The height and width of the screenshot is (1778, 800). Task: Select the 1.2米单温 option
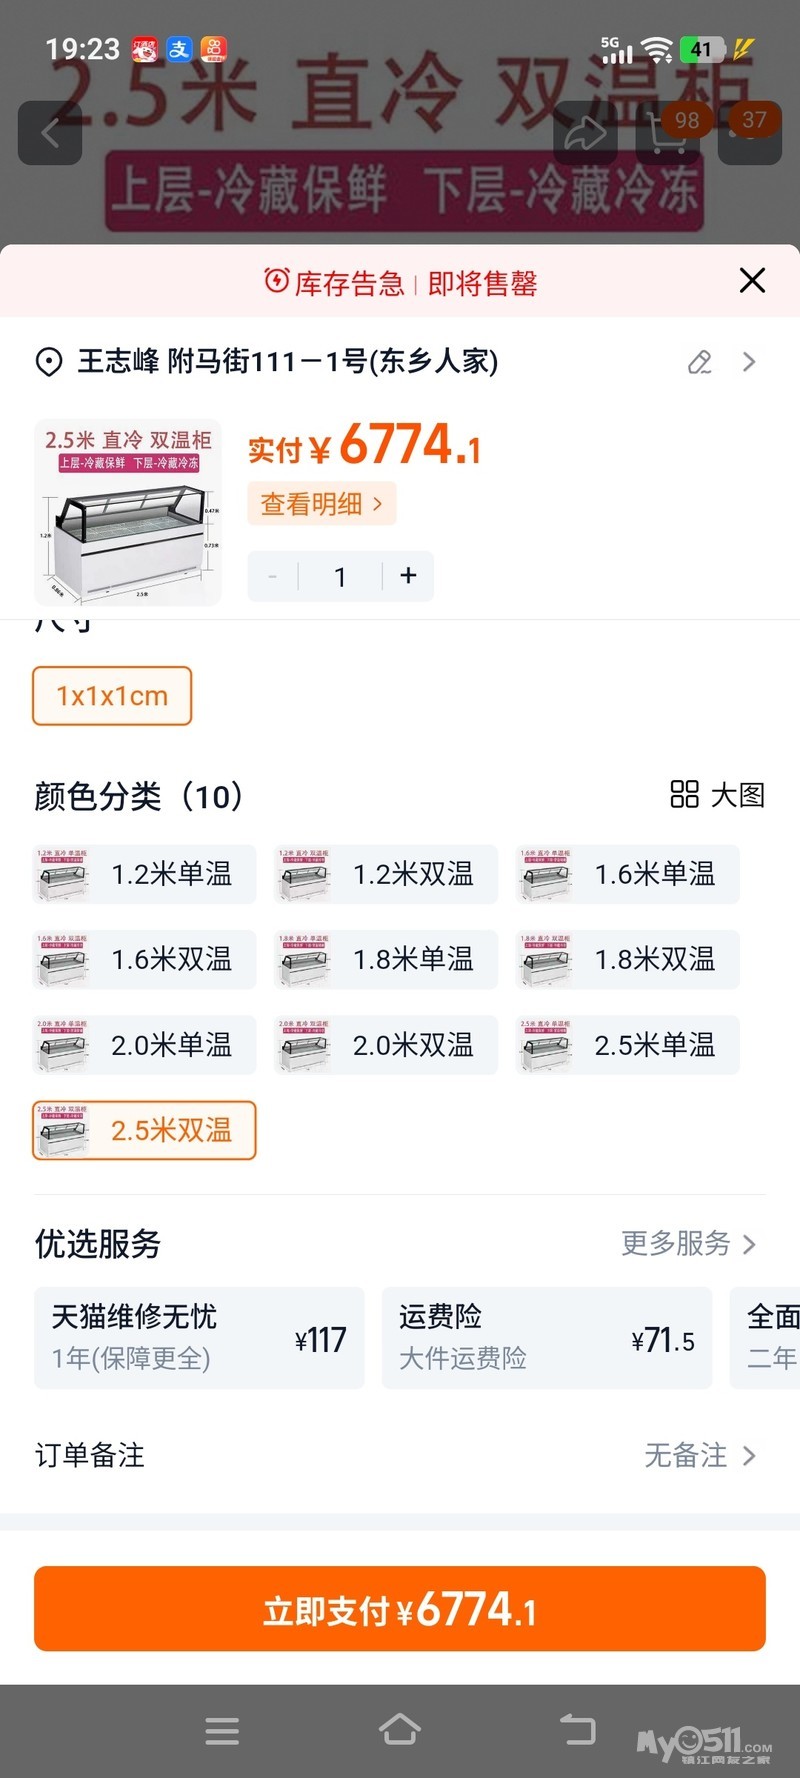pyautogui.click(x=145, y=875)
